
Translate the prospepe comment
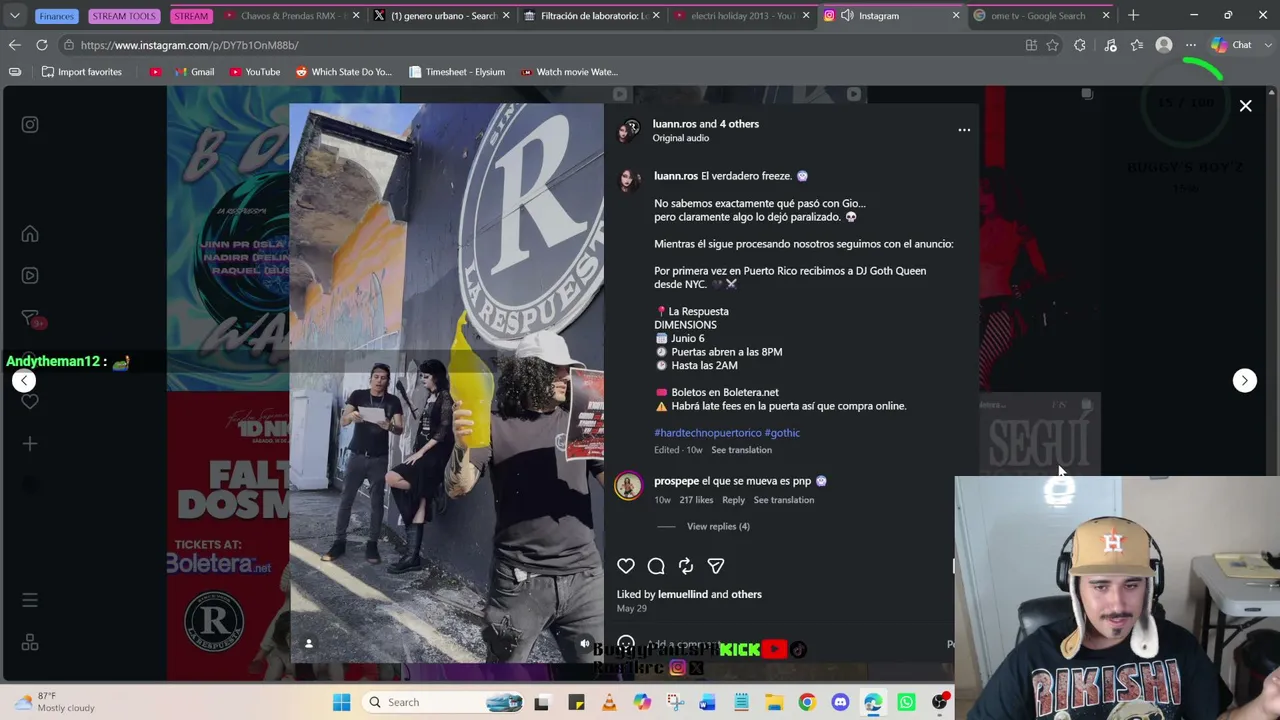[784, 500]
